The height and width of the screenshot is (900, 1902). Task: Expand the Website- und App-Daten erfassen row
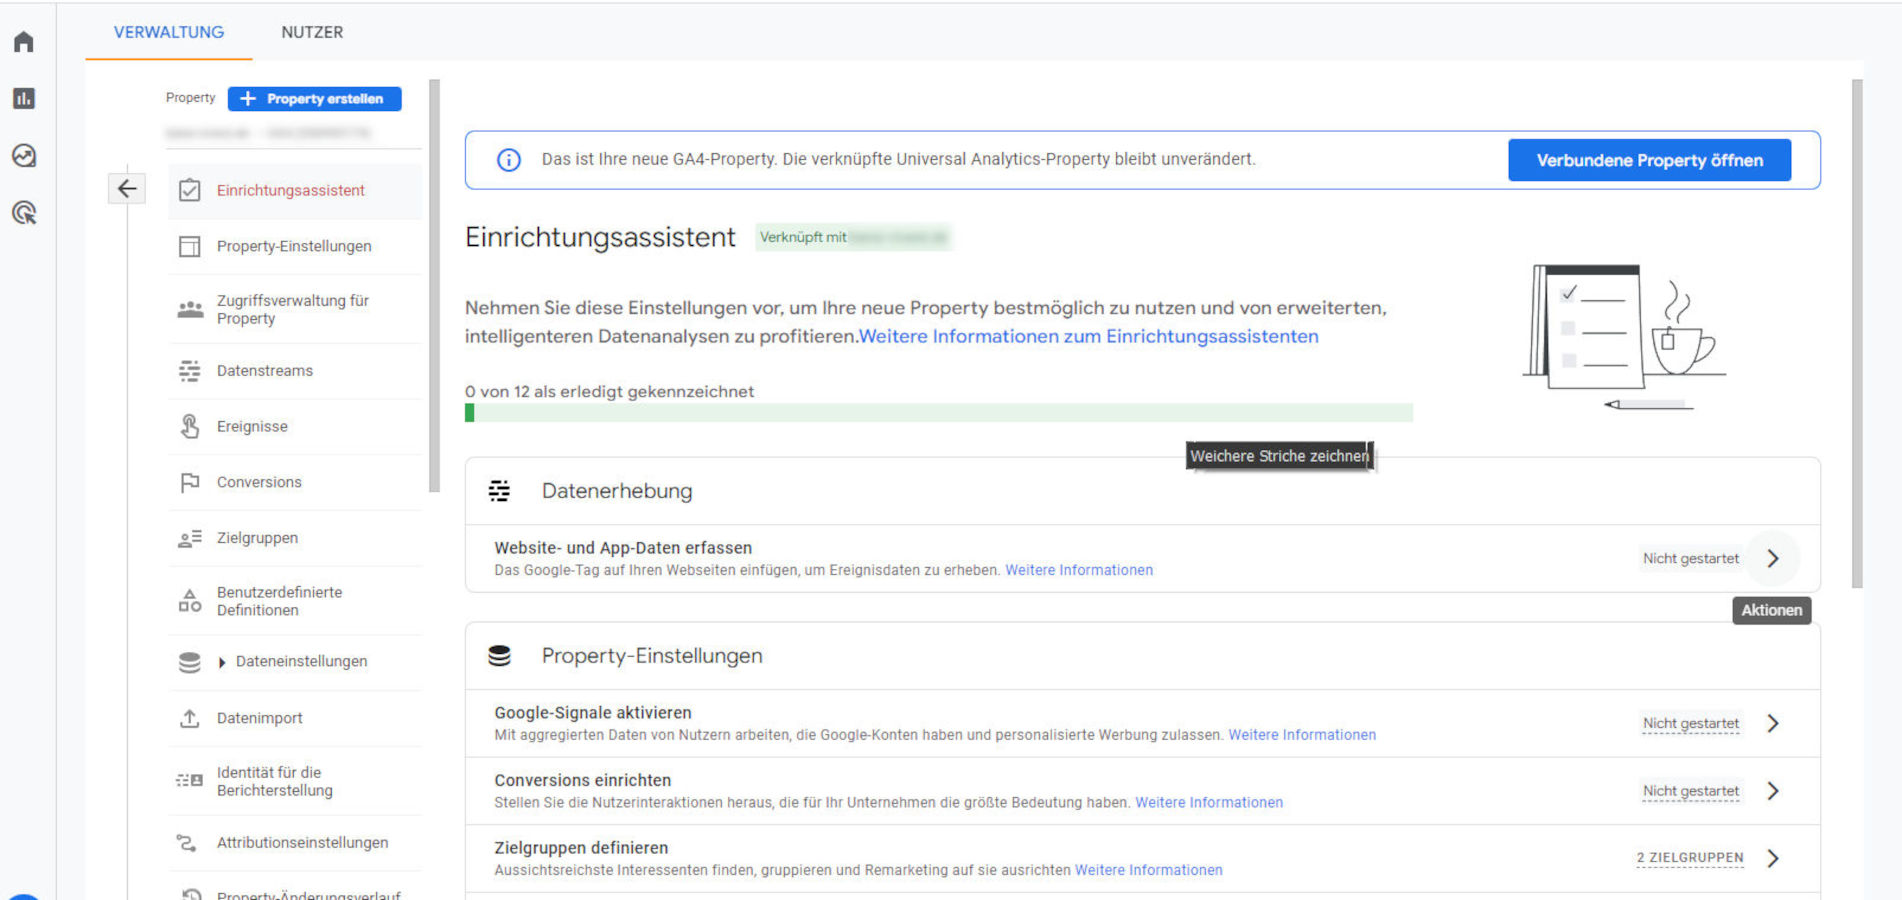click(1772, 558)
